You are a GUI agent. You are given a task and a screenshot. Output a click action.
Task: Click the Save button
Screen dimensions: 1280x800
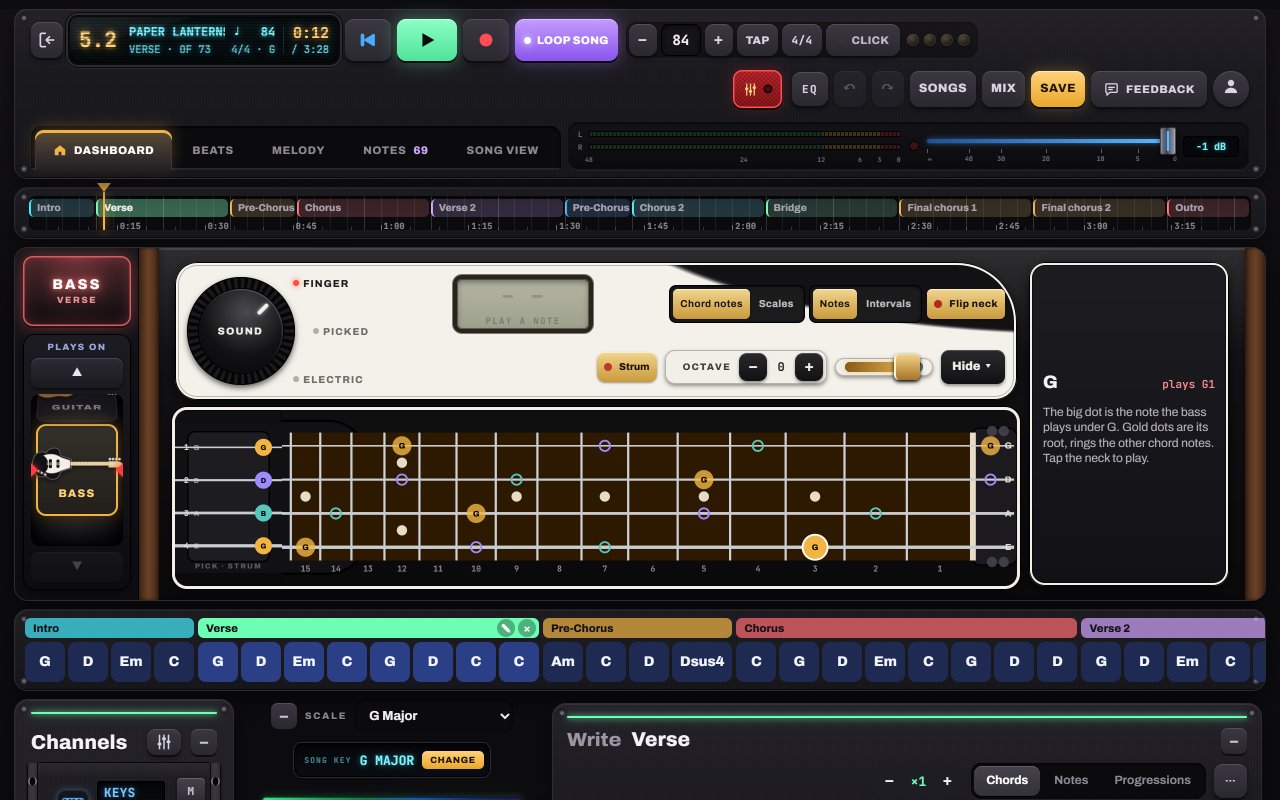[1058, 88]
